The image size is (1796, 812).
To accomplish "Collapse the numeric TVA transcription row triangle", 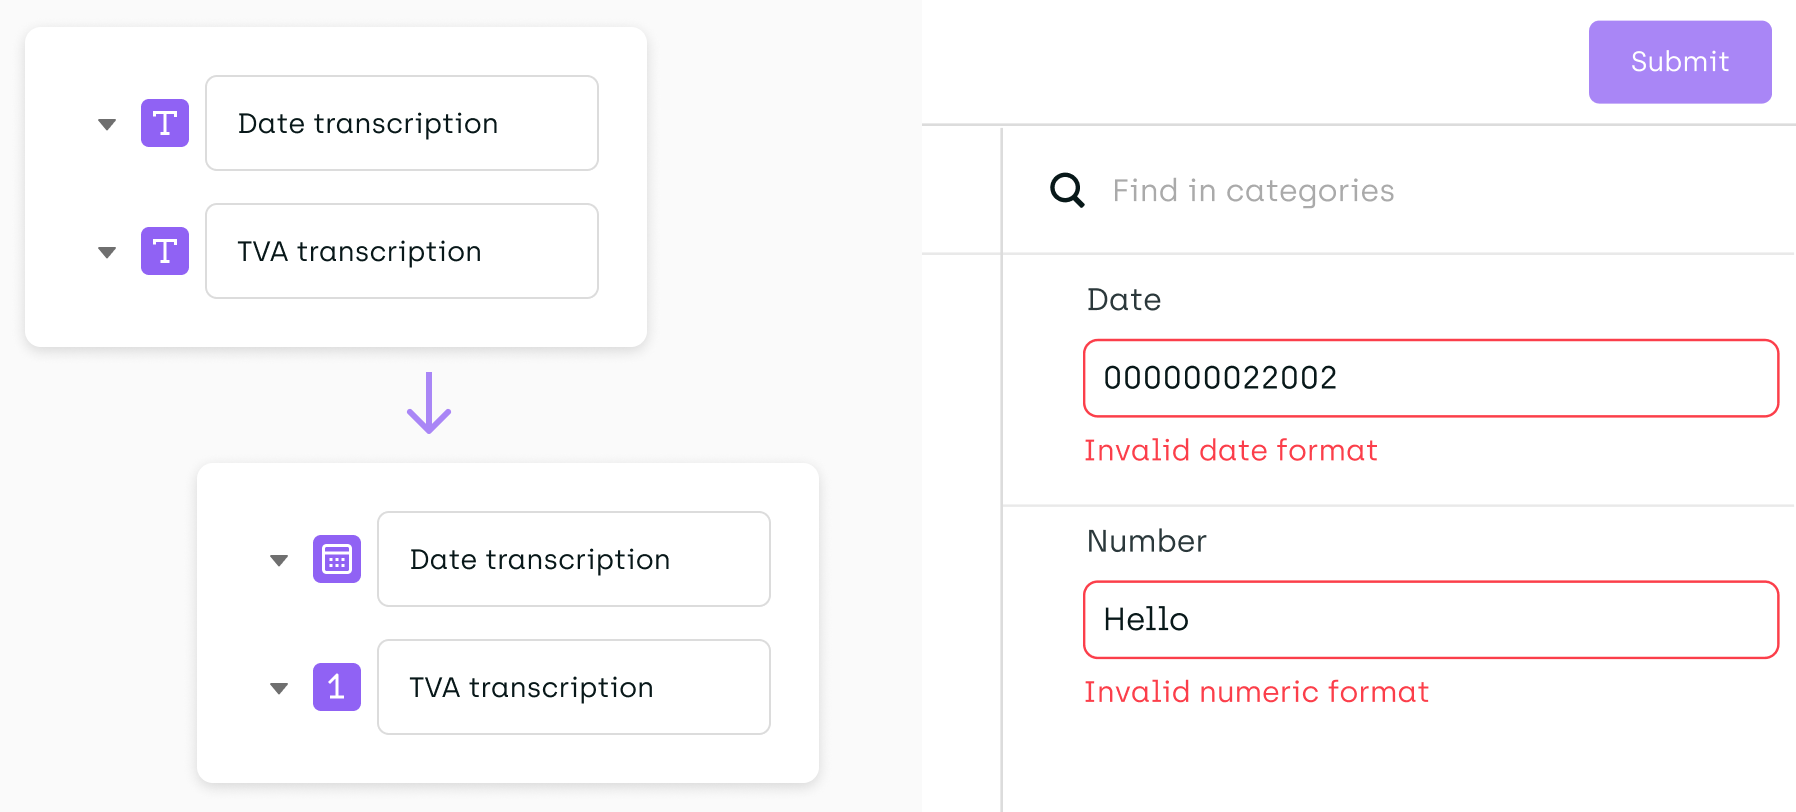I will [279, 689].
